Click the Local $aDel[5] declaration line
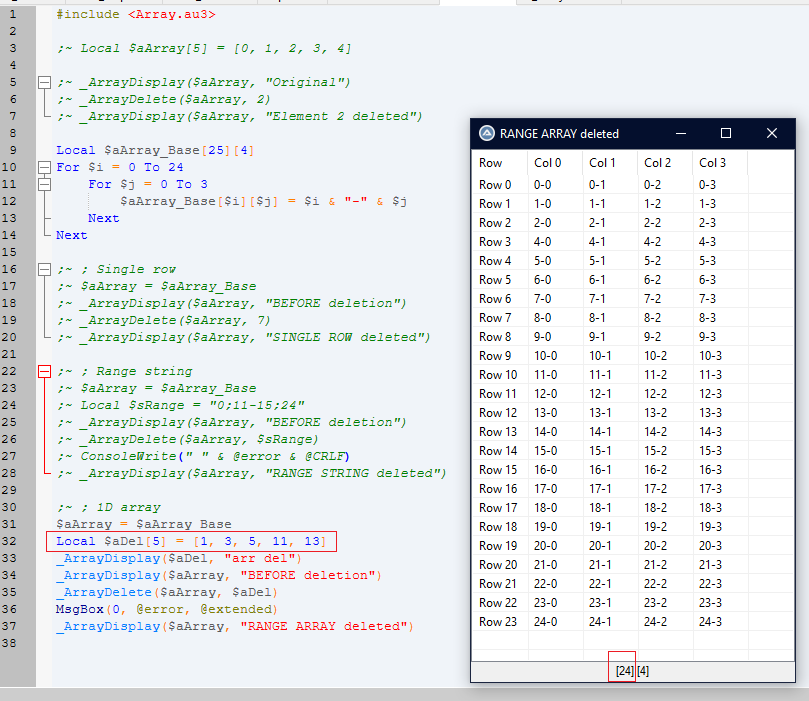The height and width of the screenshot is (701, 809). (x=191, y=542)
